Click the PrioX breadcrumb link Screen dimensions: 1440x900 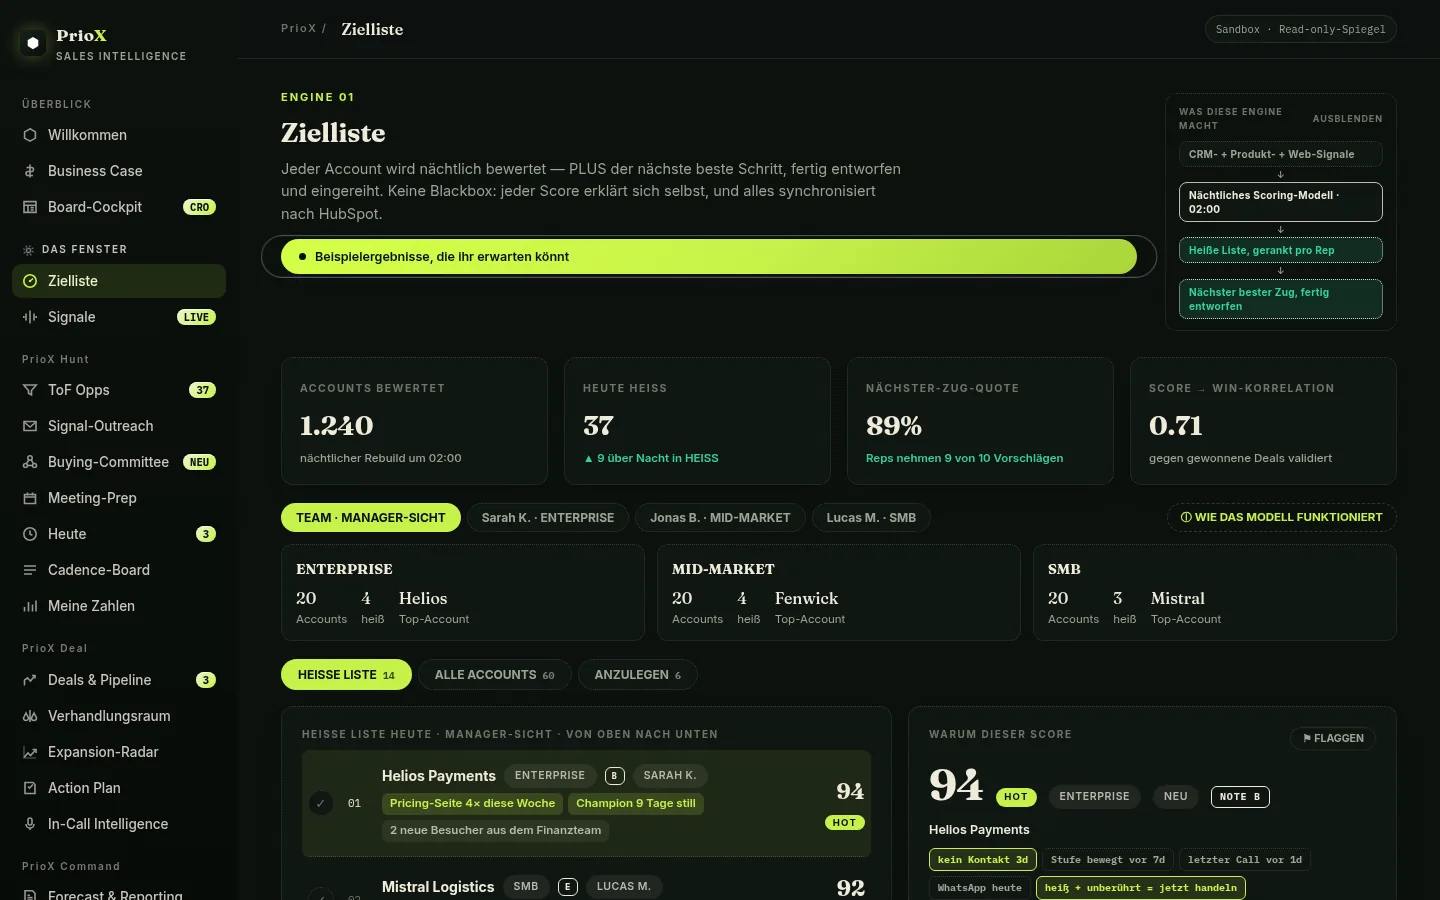pos(298,29)
